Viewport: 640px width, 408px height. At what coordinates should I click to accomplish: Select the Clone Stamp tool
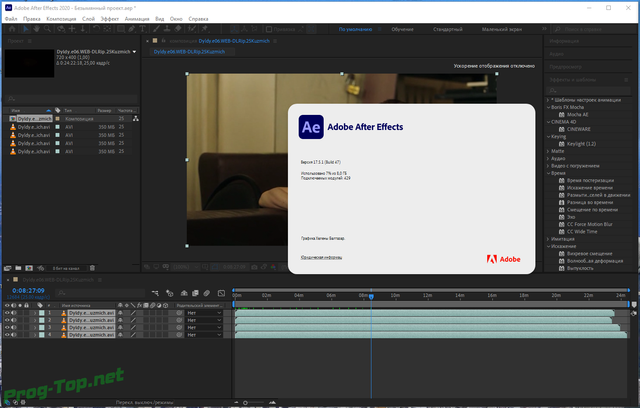click(167, 29)
